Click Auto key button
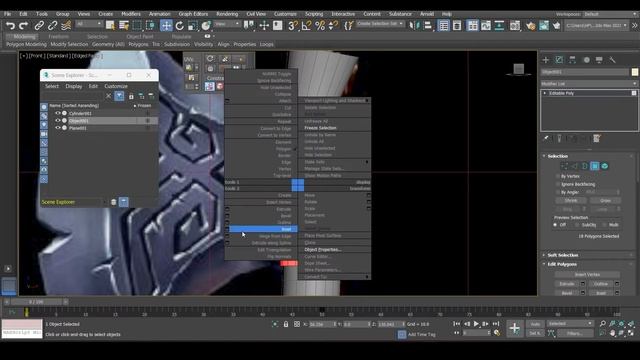 [535, 324]
